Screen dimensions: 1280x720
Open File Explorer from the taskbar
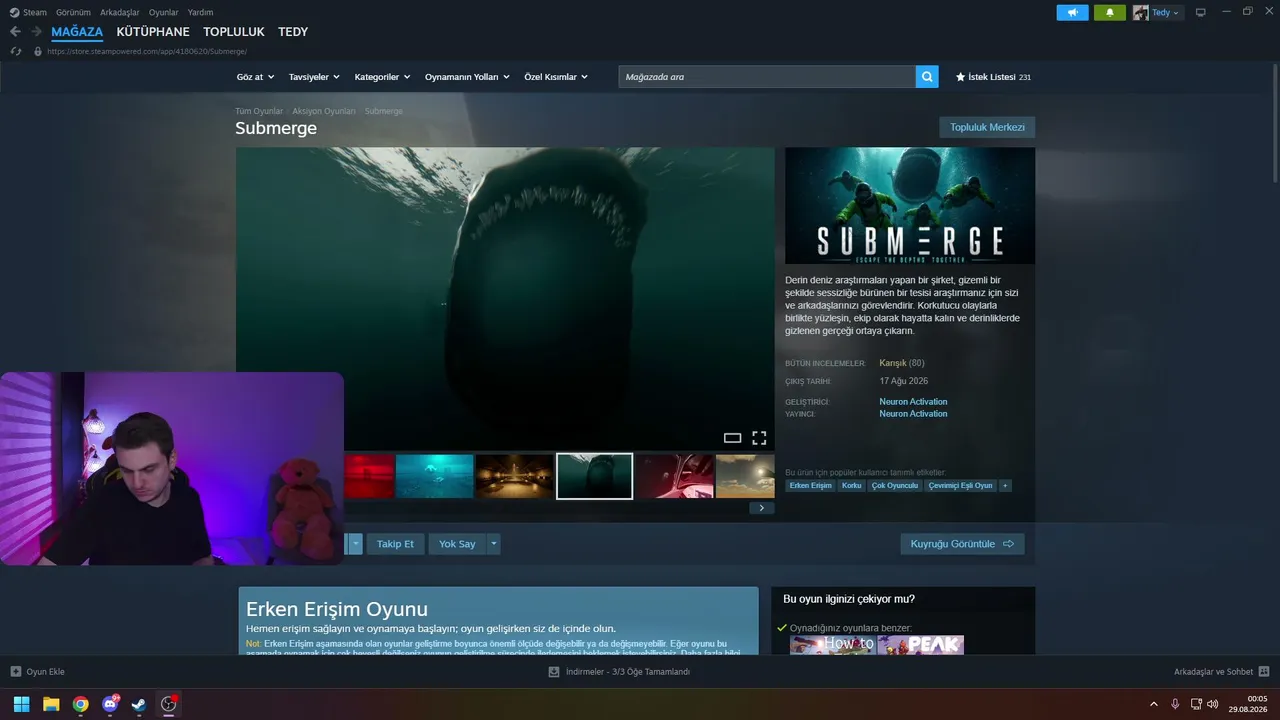(x=51, y=704)
